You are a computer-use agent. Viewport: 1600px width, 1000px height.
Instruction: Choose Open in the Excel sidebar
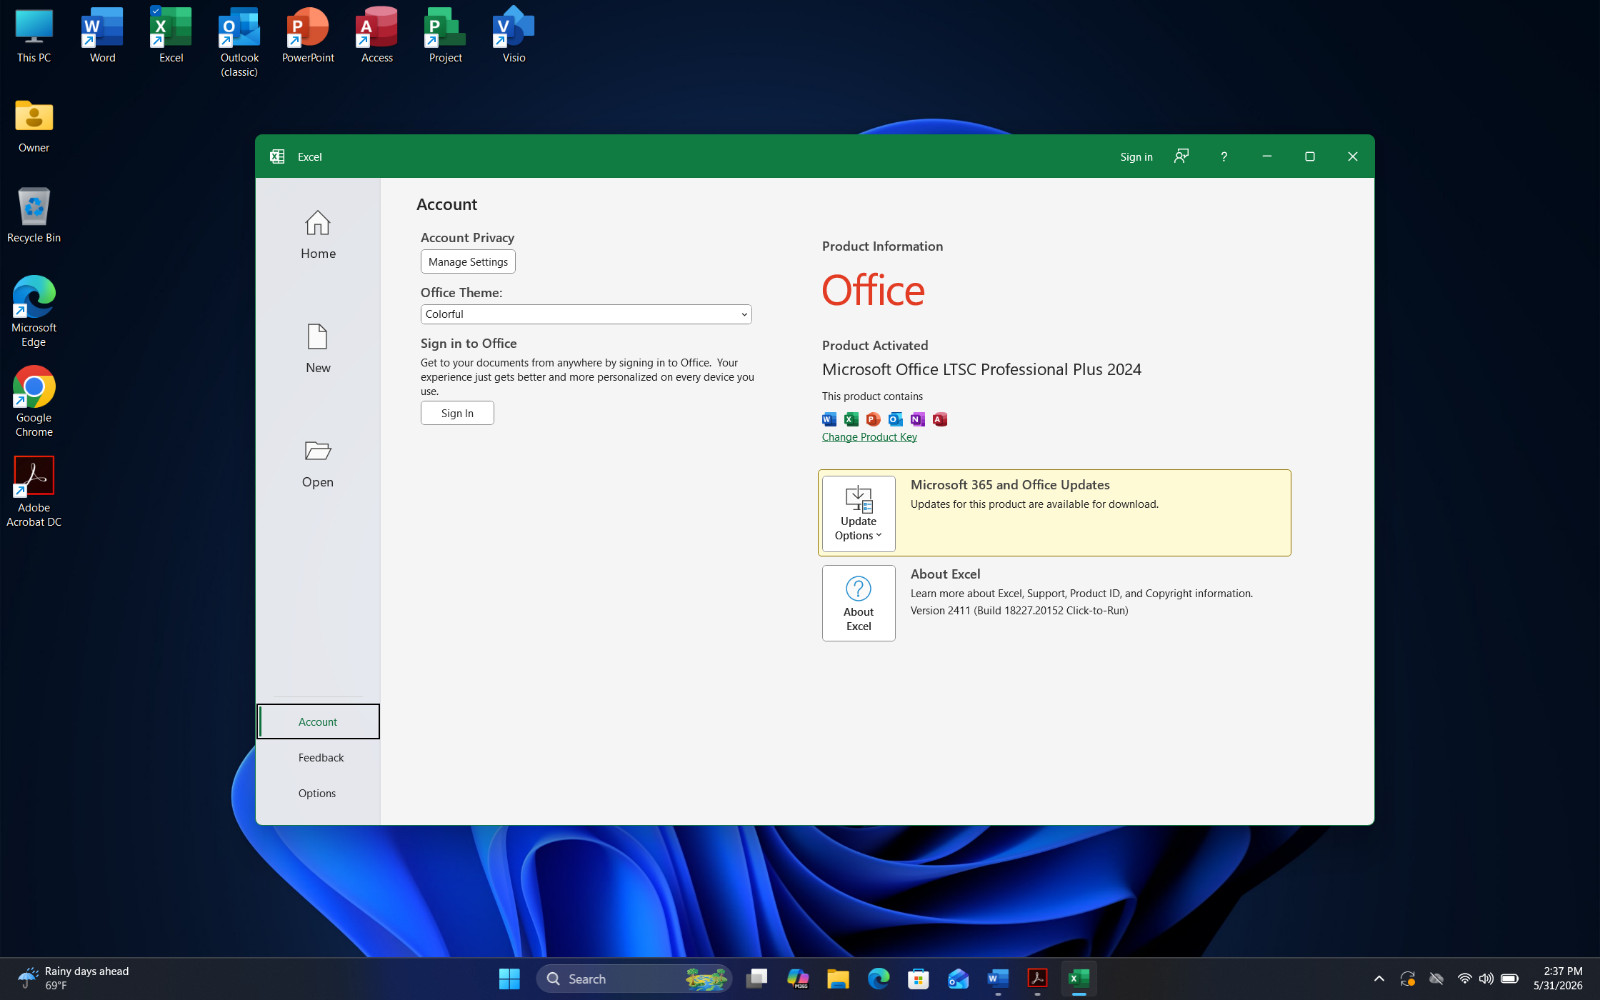point(318,464)
